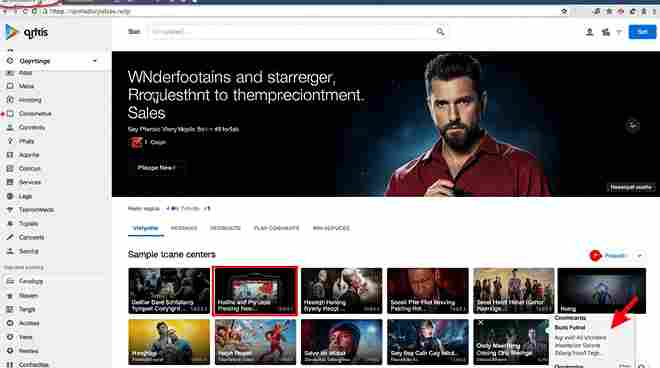Close the X on the fifth second-row thumbnail
This screenshot has height=368, width=660.
point(481,323)
